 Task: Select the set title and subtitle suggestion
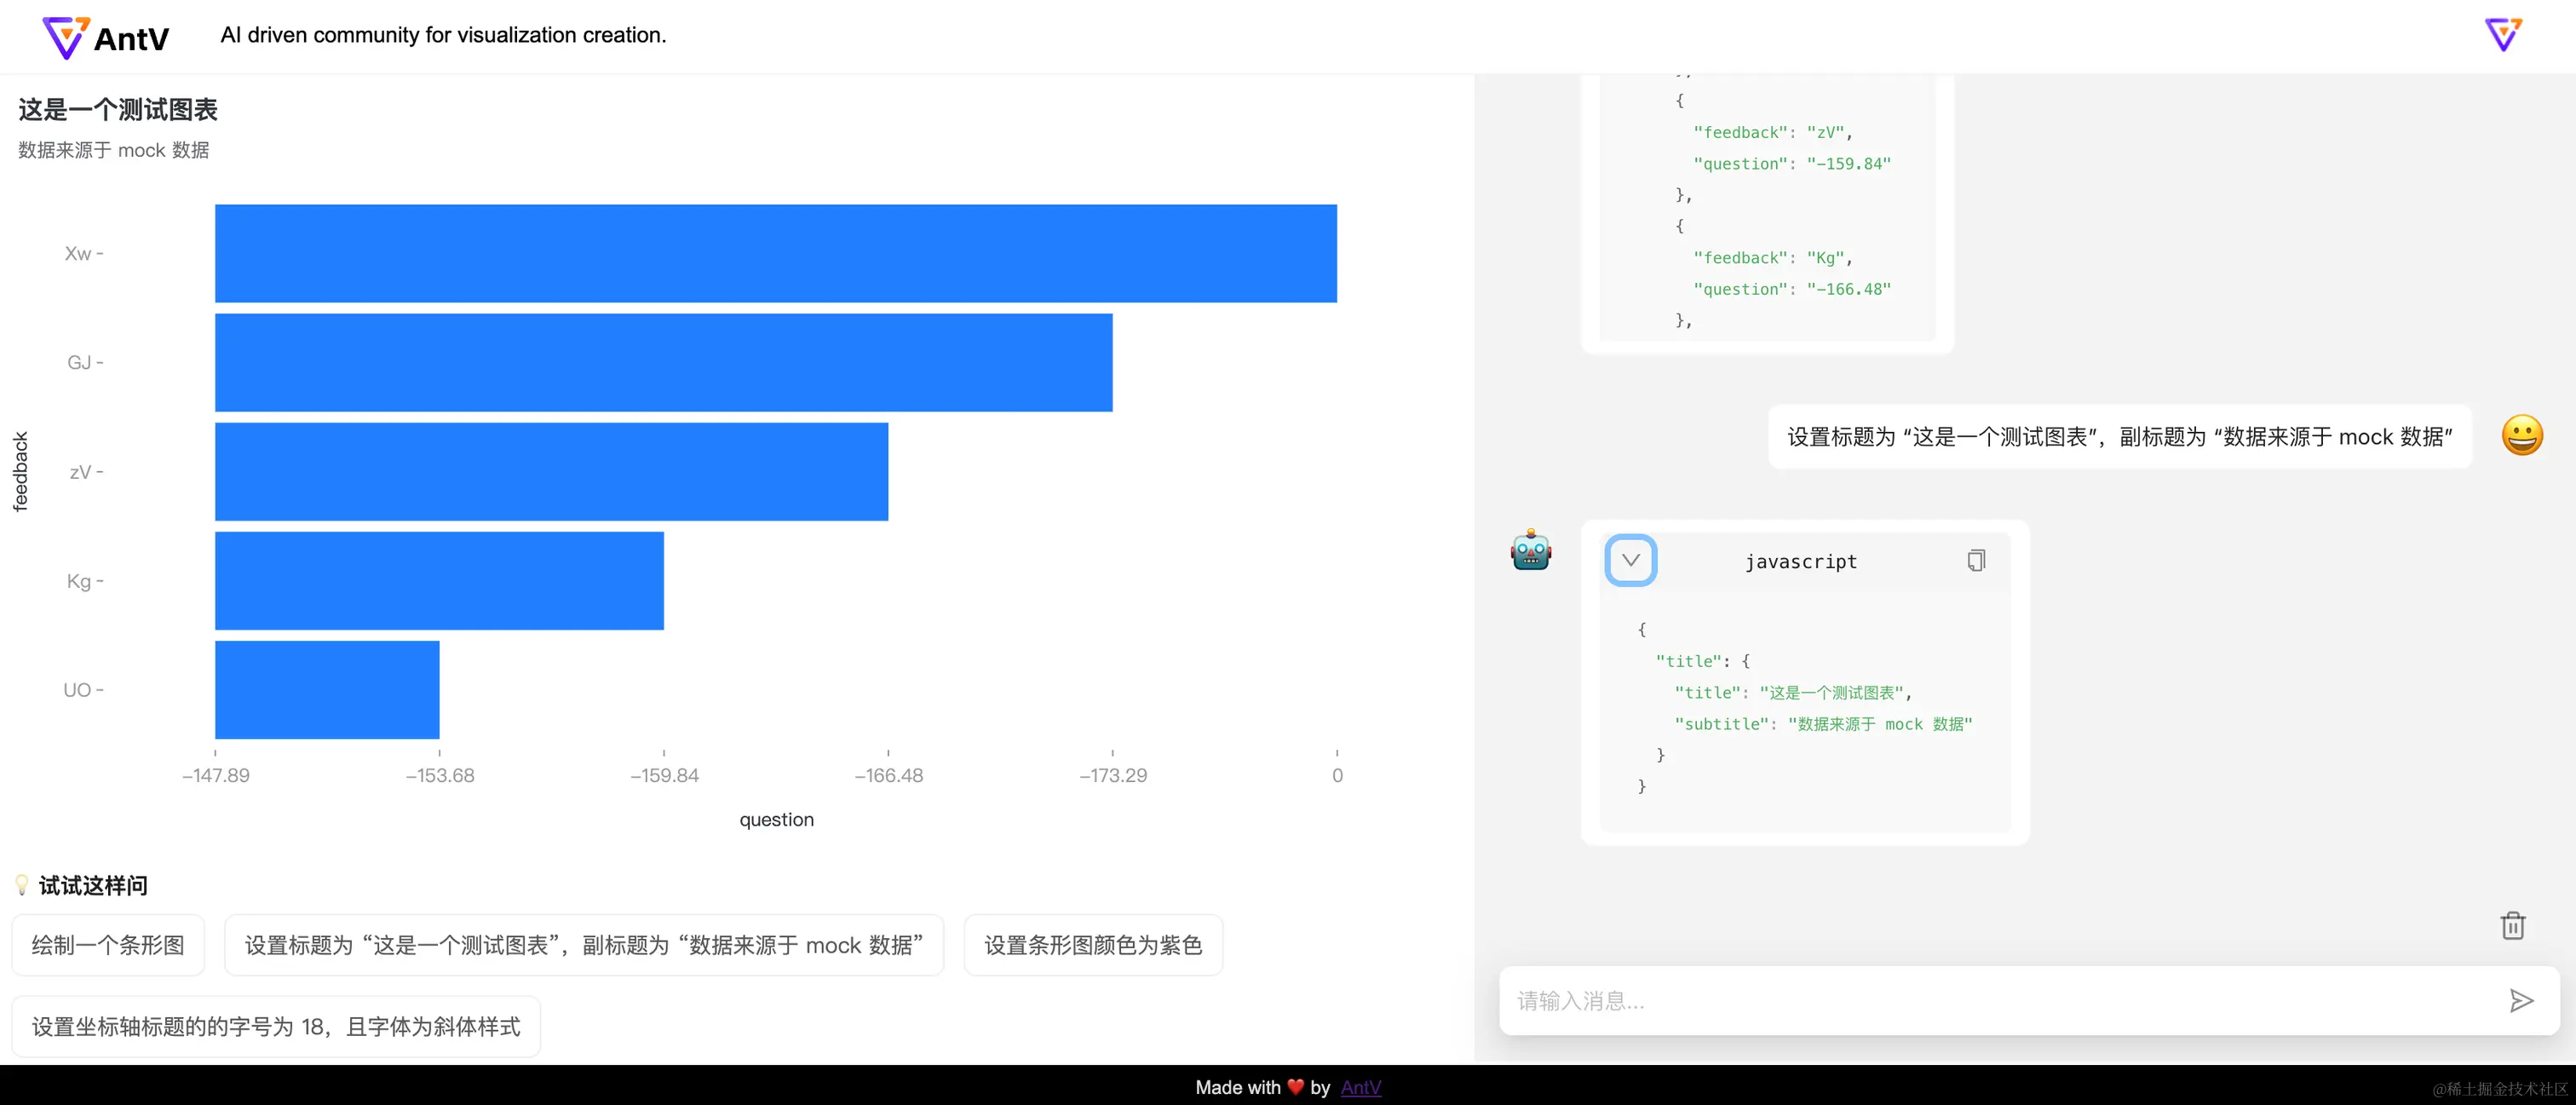(x=583, y=945)
